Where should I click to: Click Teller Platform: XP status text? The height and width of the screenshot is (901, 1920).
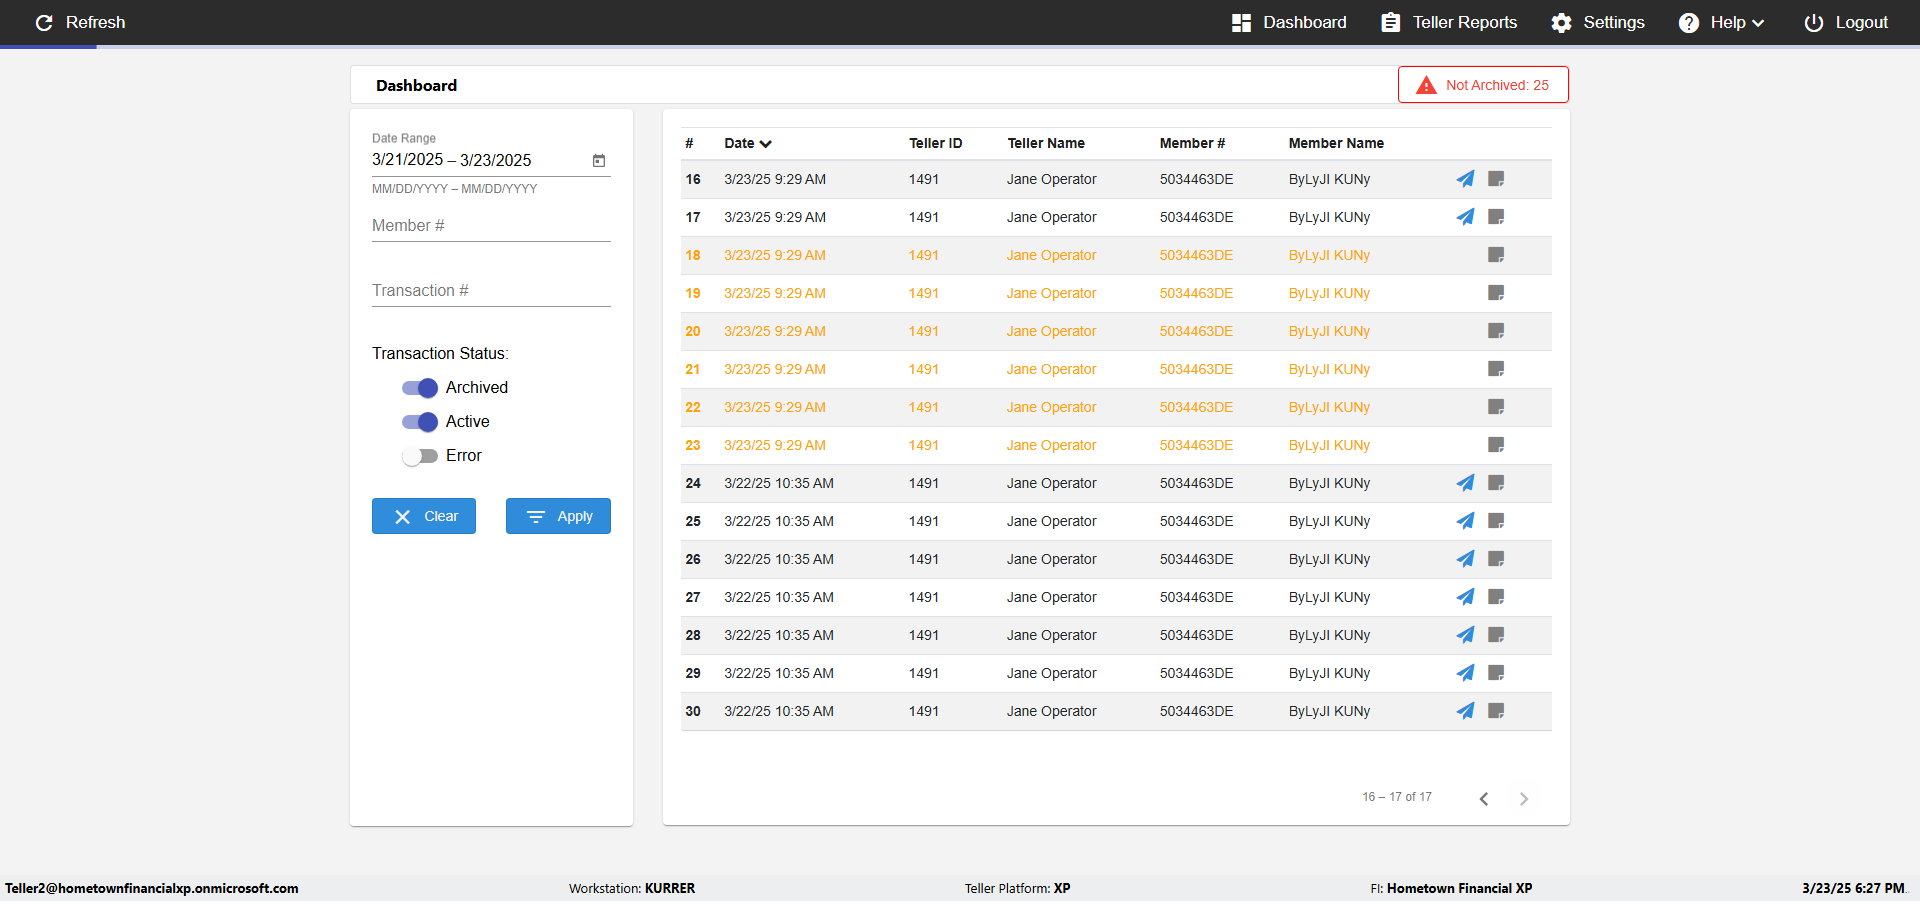pyautogui.click(x=1018, y=888)
